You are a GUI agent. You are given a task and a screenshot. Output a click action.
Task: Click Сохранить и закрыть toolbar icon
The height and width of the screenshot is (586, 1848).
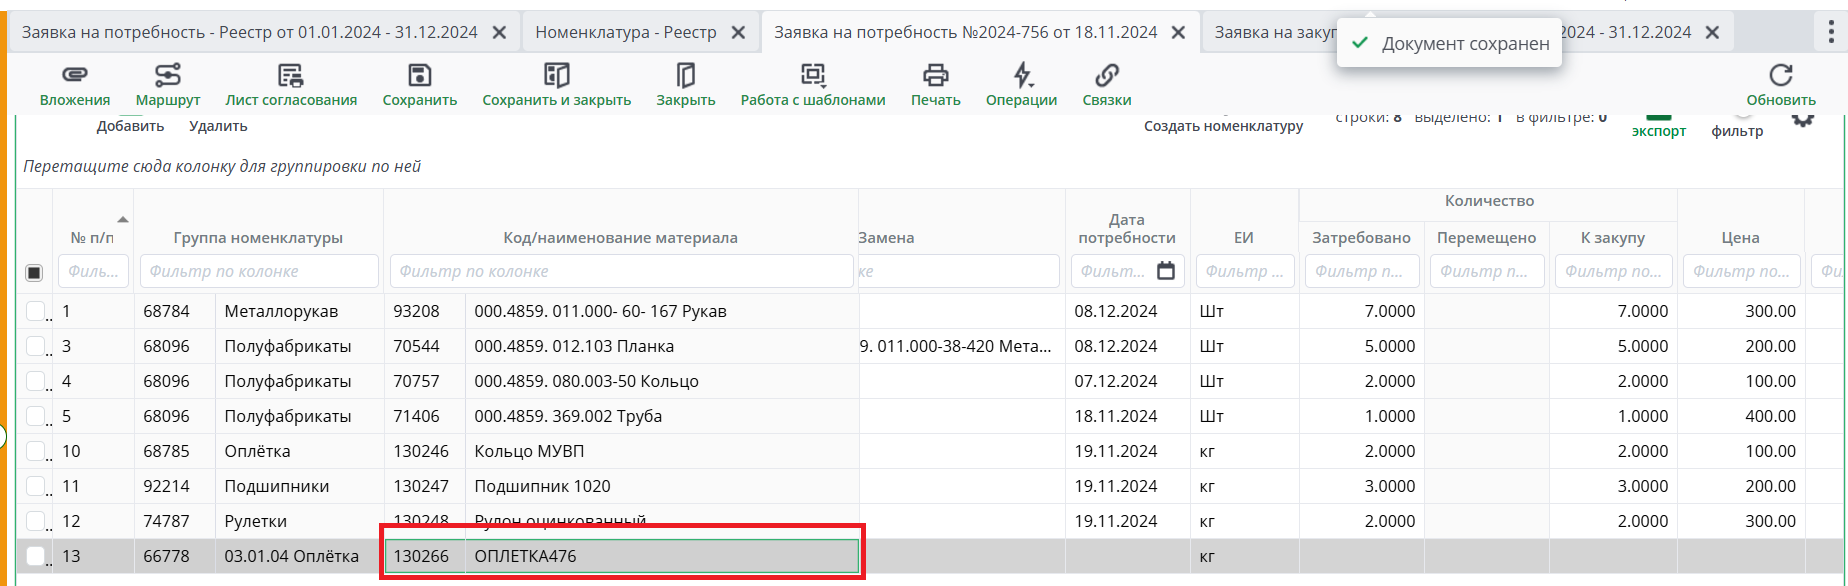click(556, 76)
